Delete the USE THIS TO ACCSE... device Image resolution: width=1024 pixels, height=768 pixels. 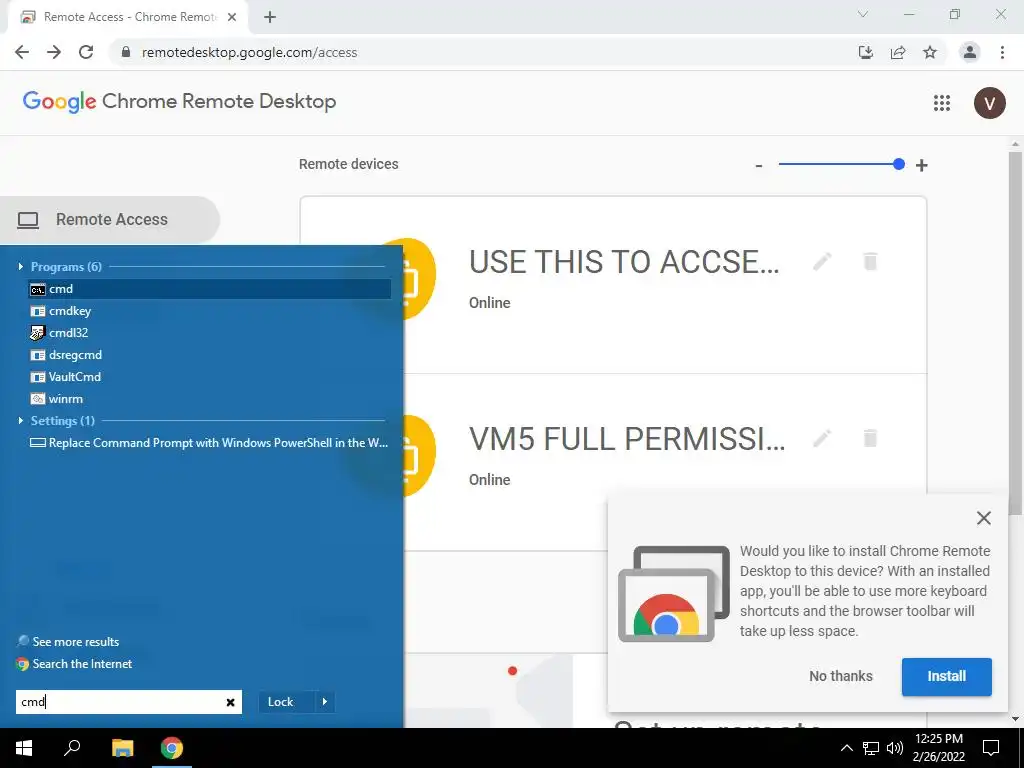click(870, 262)
